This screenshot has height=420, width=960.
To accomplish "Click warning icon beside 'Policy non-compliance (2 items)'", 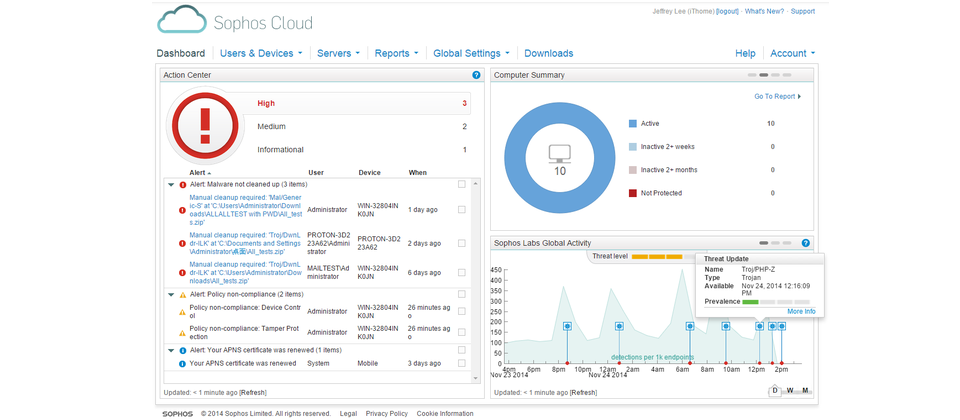I will click(x=182, y=294).
